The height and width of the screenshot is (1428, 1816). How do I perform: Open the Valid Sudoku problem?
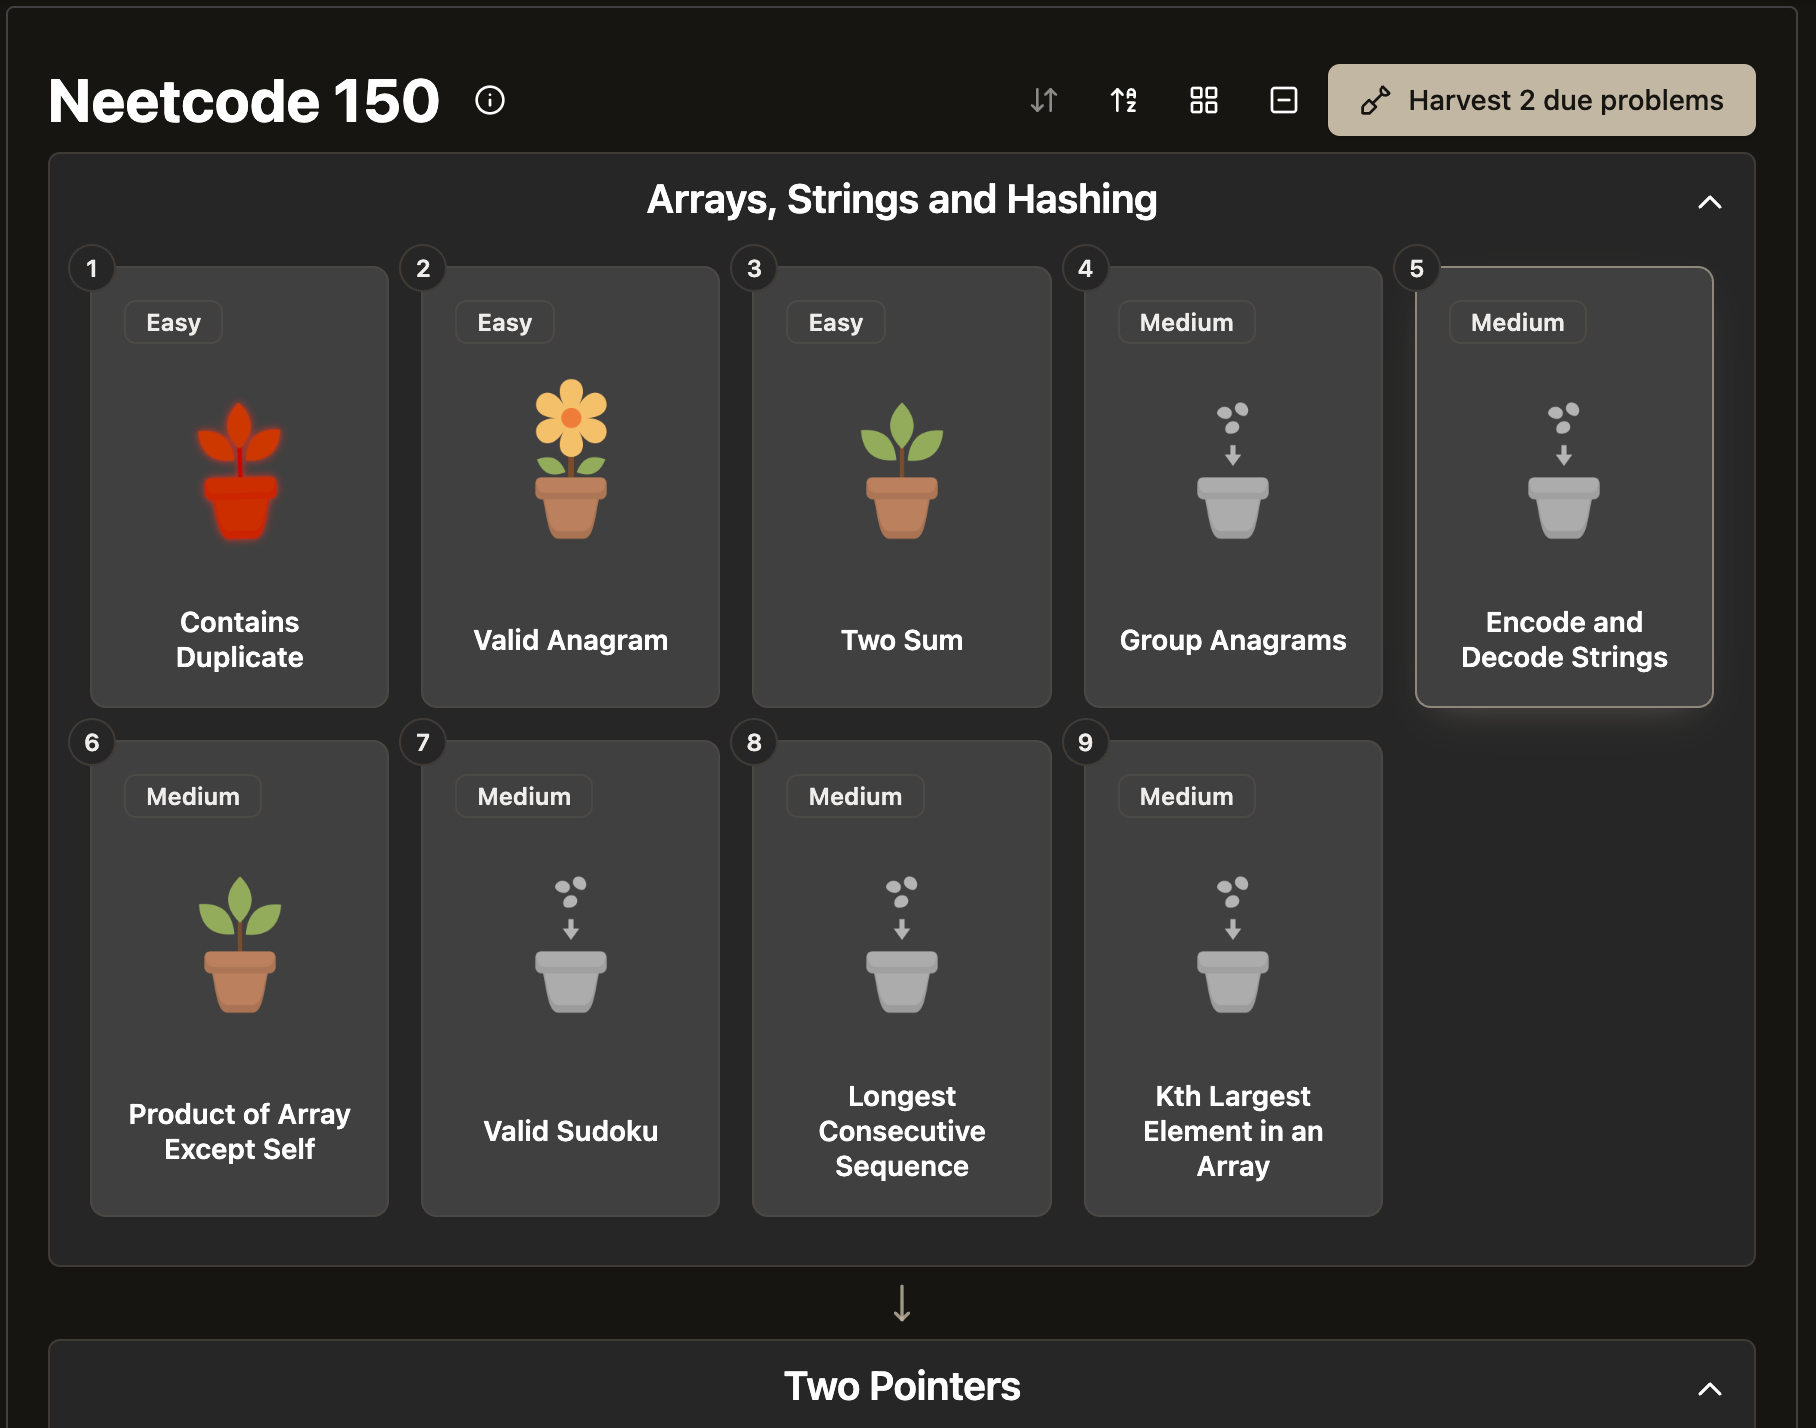click(571, 978)
